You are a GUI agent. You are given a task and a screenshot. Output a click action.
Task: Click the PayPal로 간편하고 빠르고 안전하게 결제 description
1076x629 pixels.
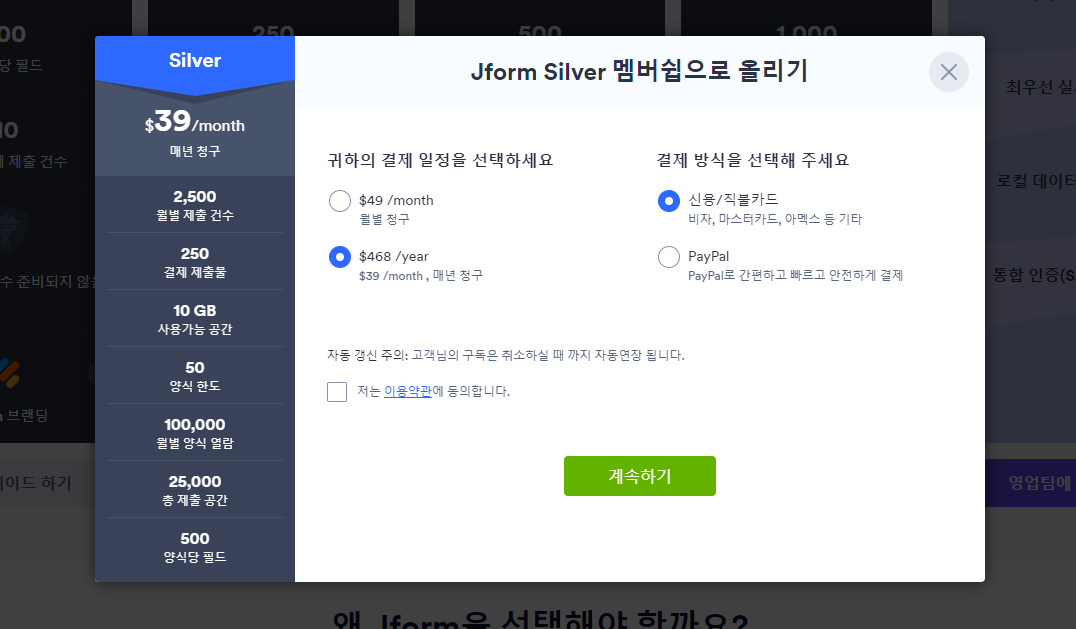pos(795,276)
